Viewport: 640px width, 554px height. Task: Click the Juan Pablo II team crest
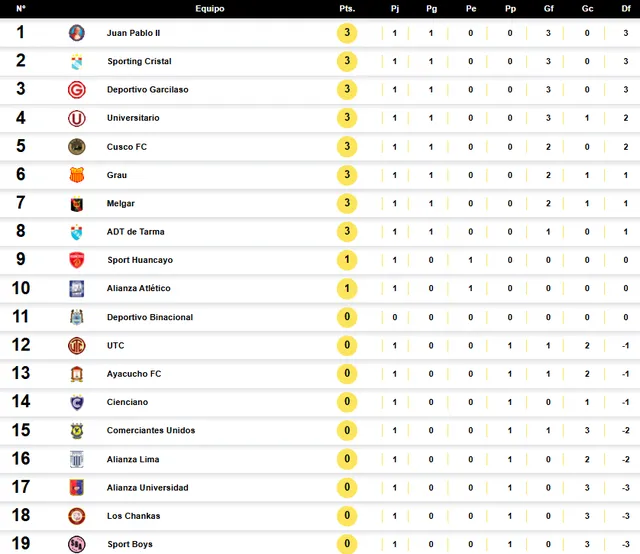pyautogui.click(x=77, y=33)
